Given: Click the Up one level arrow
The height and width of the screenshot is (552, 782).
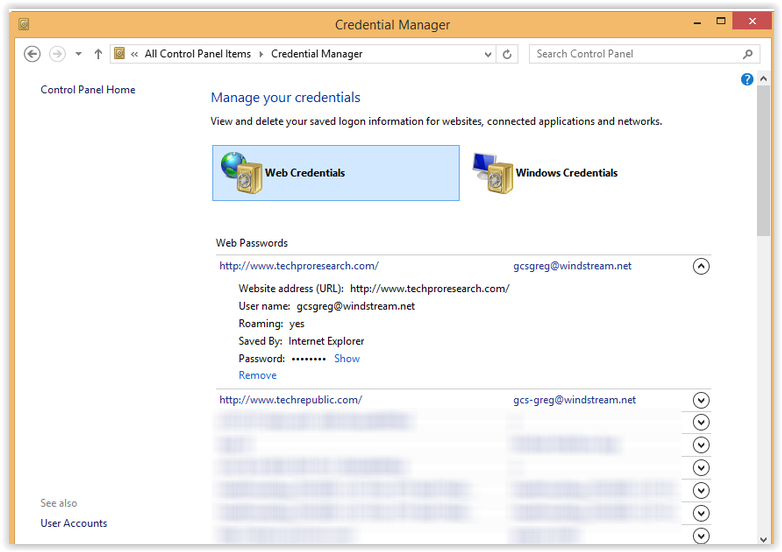Looking at the screenshot, I should (98, 54).
